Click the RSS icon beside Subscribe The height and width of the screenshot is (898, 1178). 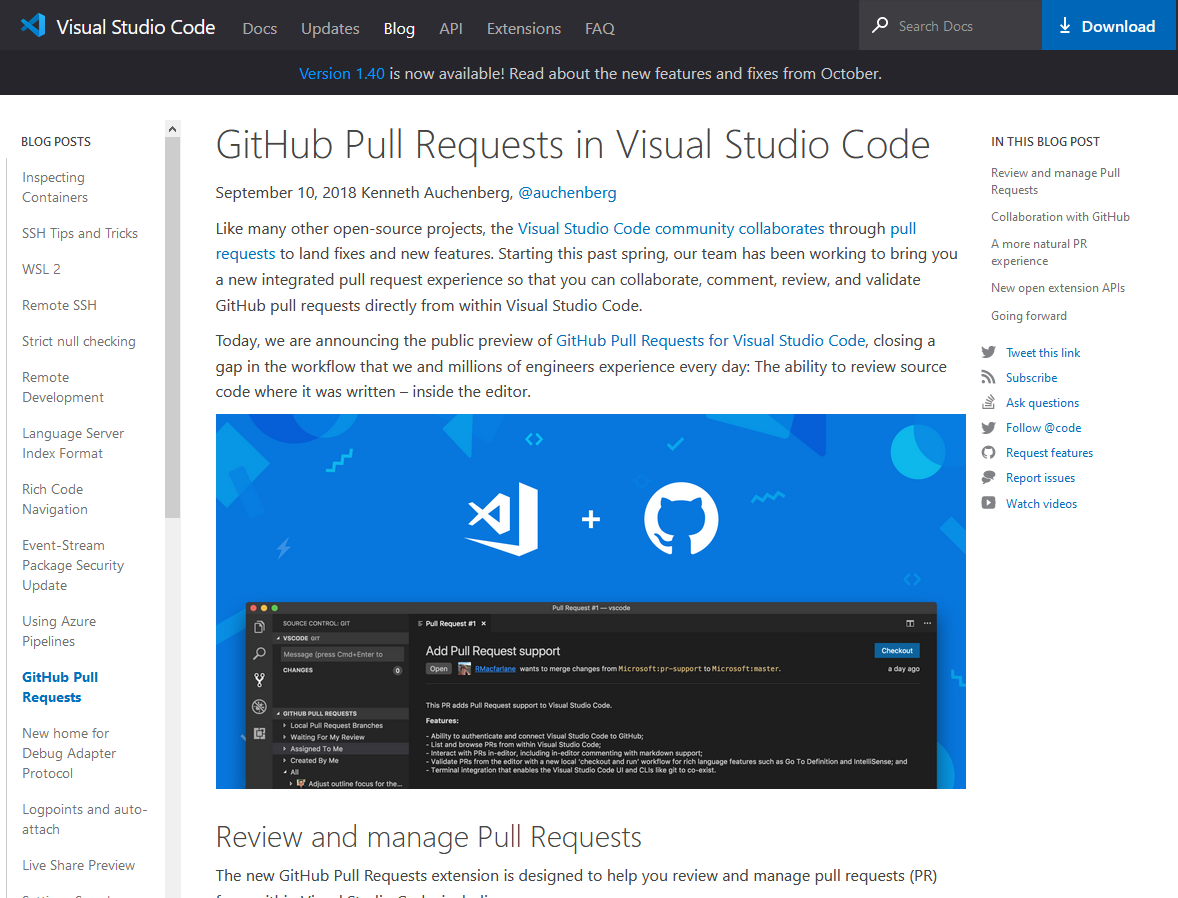tap(989, 377)
